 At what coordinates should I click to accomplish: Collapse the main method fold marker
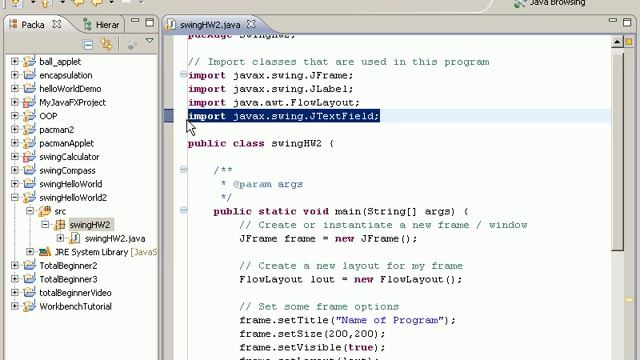tap(183, 210)
